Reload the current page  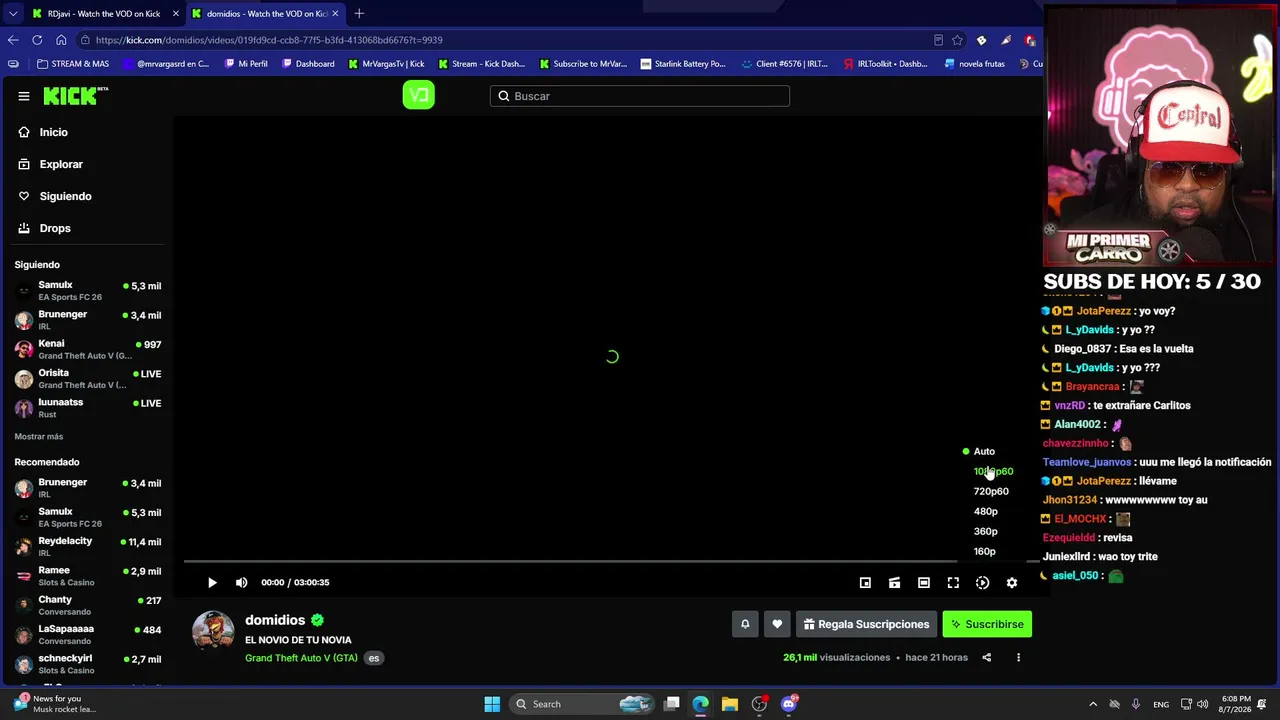click(x=37, y=40)
